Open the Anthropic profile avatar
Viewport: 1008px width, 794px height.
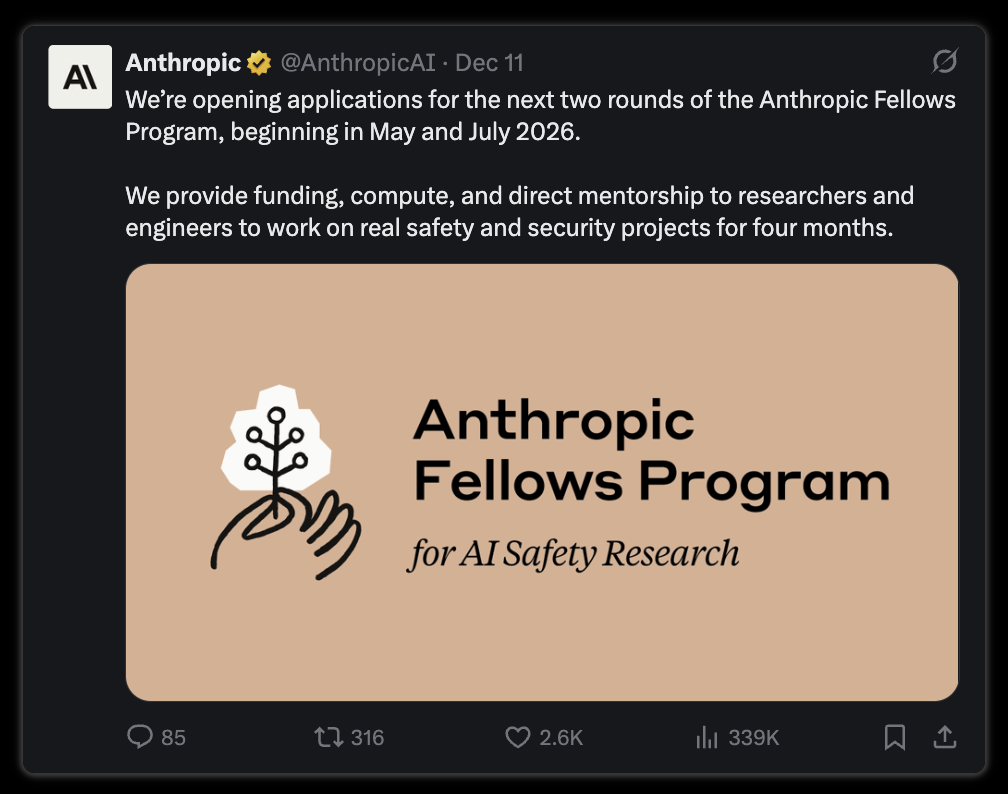point(80,77)
